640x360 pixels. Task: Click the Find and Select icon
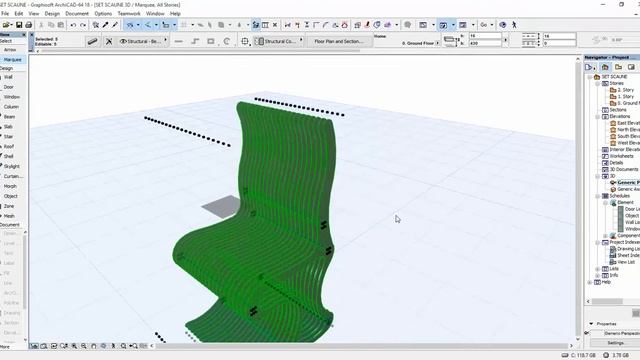(96, 25)
